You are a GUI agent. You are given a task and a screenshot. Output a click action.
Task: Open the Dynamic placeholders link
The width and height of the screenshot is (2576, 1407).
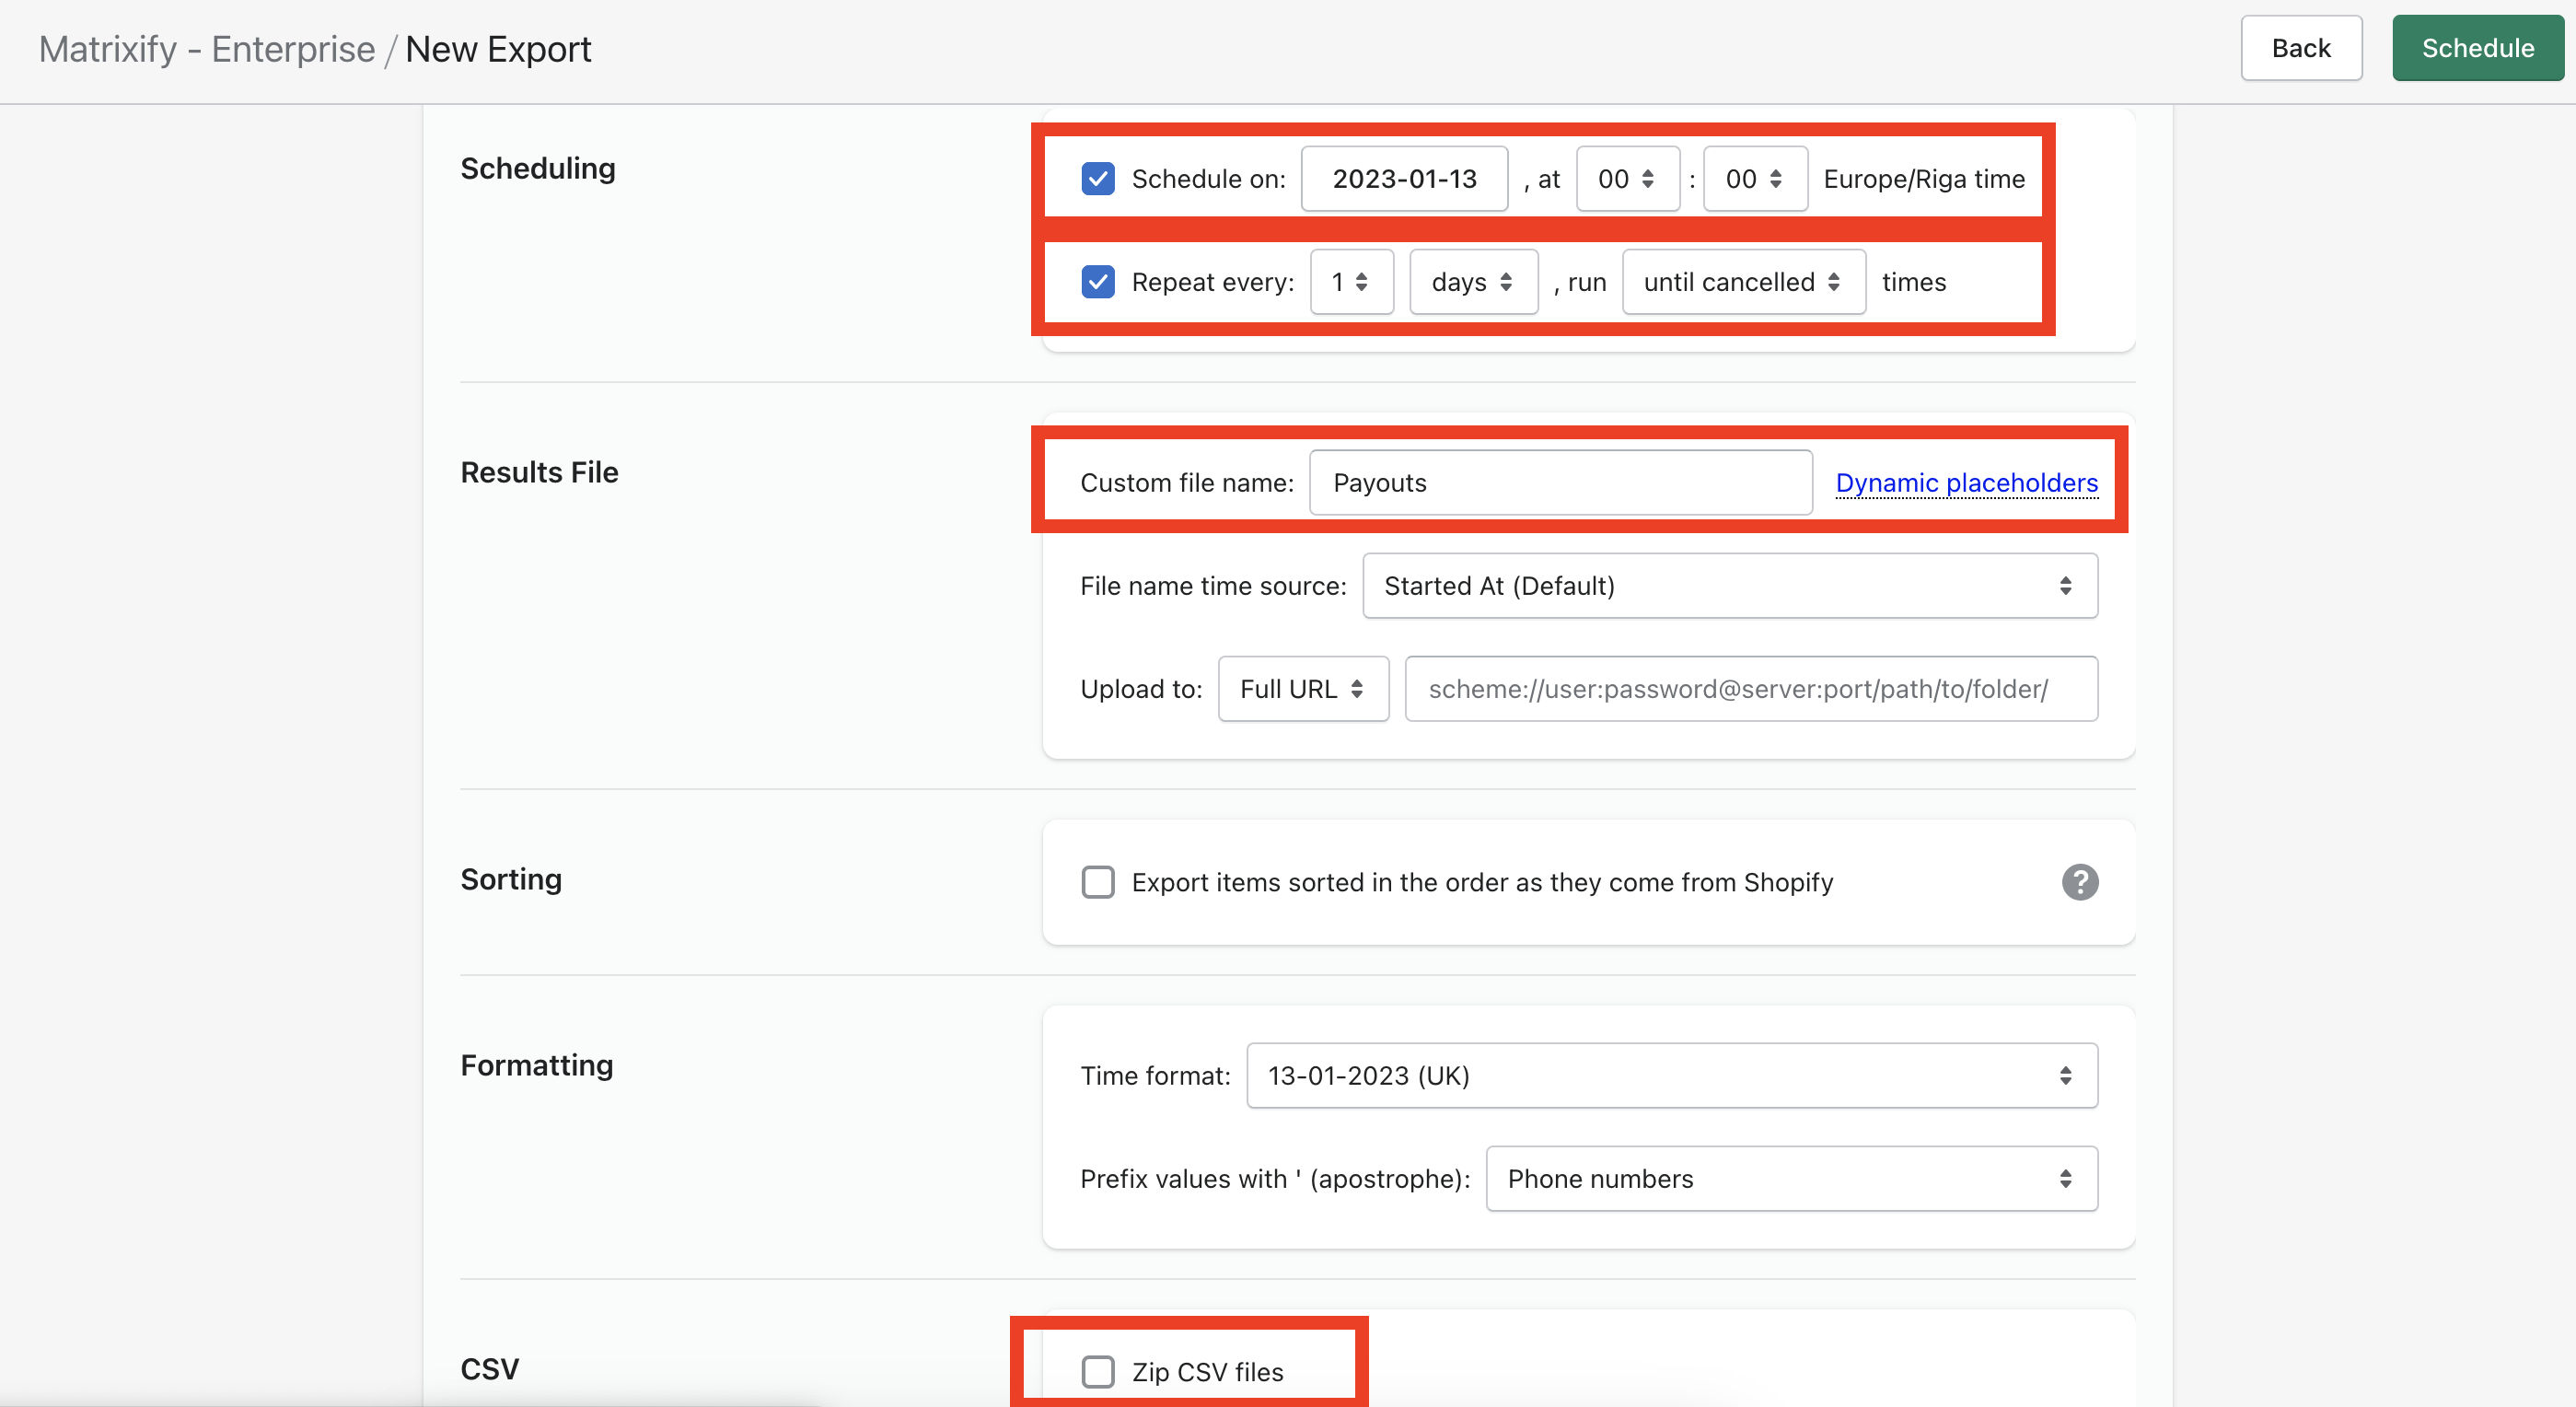pyautogui.click(x=1966, y=483)
